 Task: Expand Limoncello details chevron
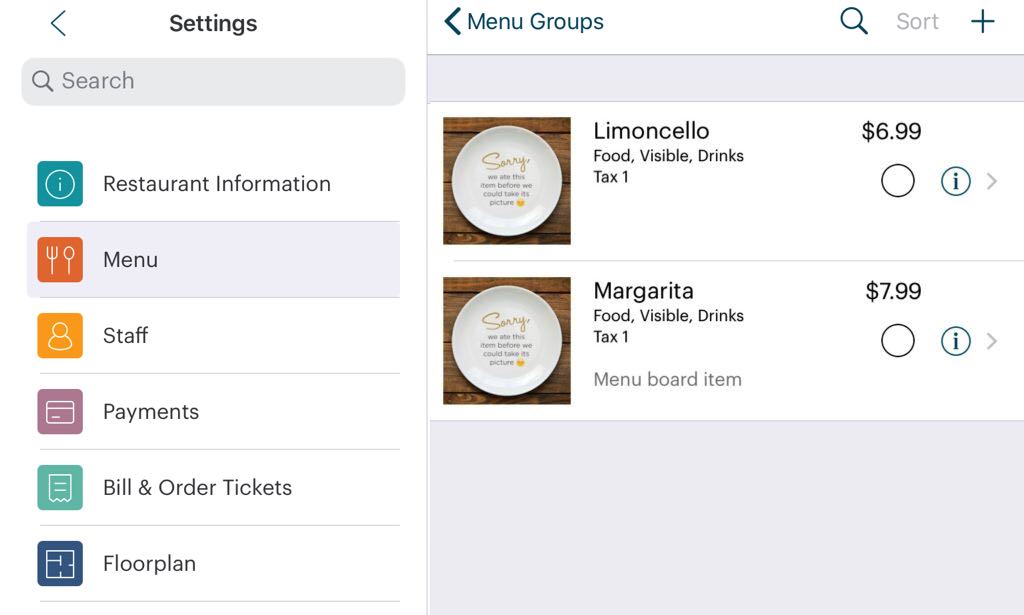(992, 181)
